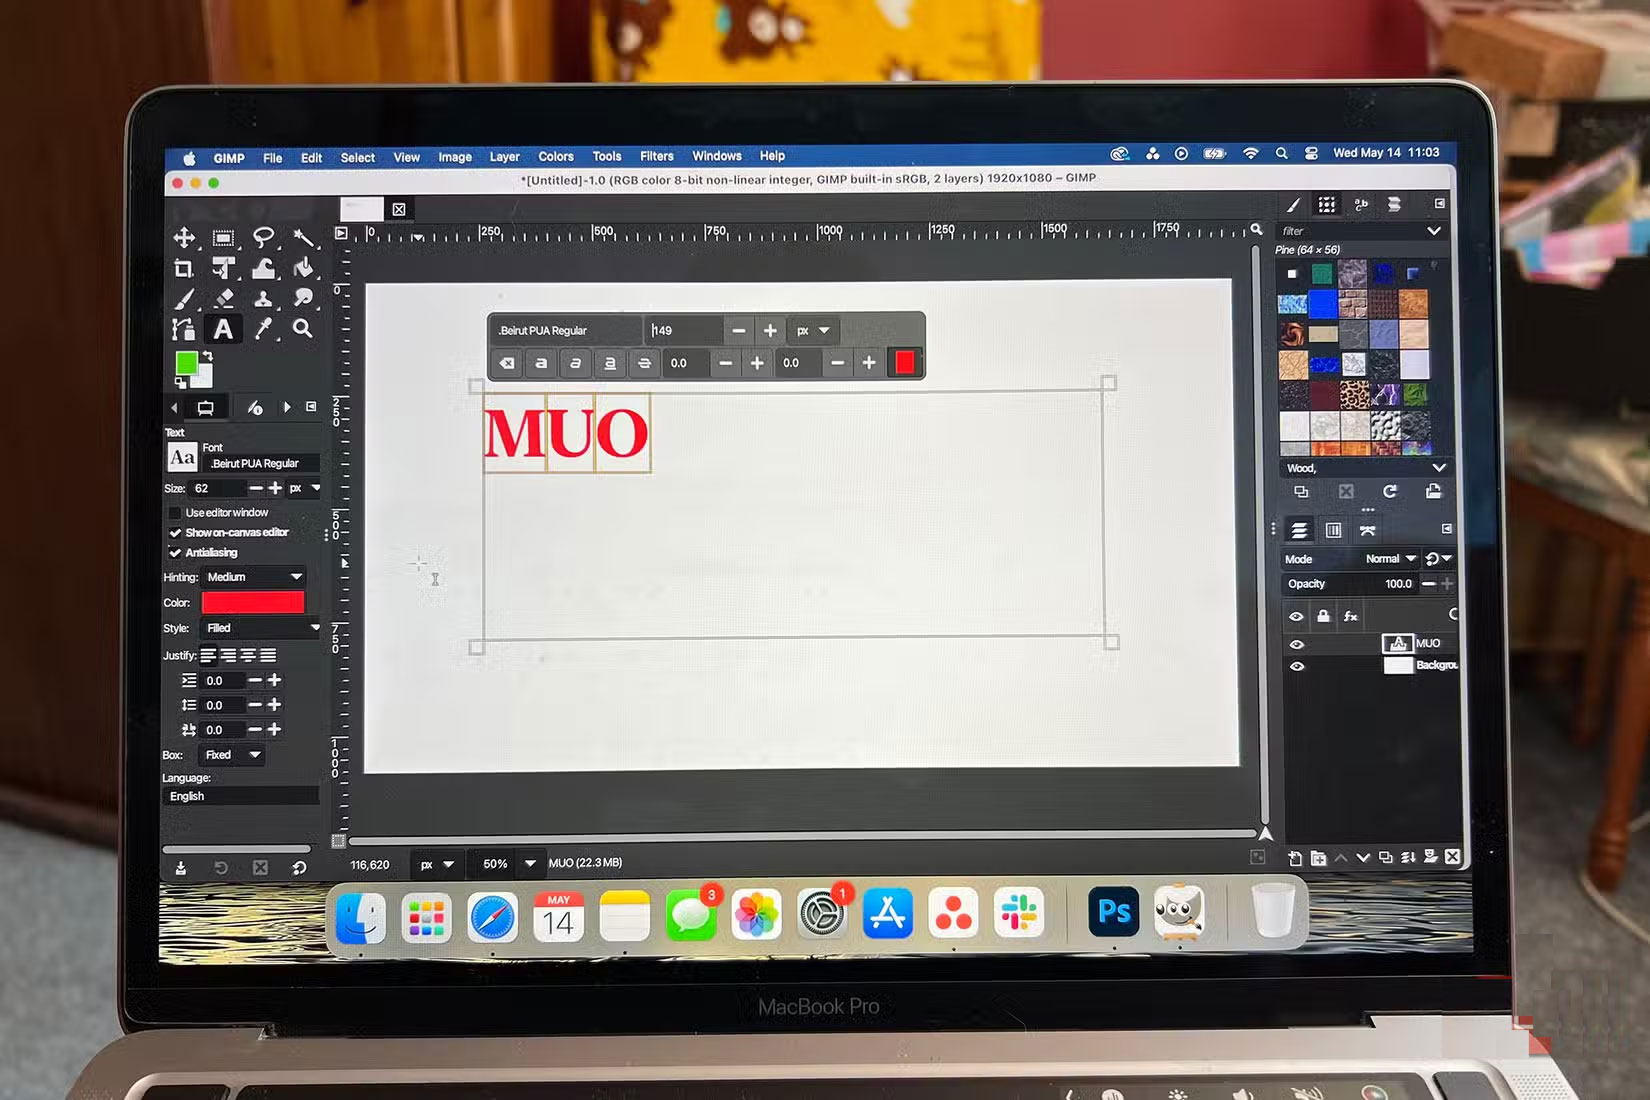This screenshot has width=1650, height=1100.
Task: Hide the Background layer
Action: (1297, 665)
